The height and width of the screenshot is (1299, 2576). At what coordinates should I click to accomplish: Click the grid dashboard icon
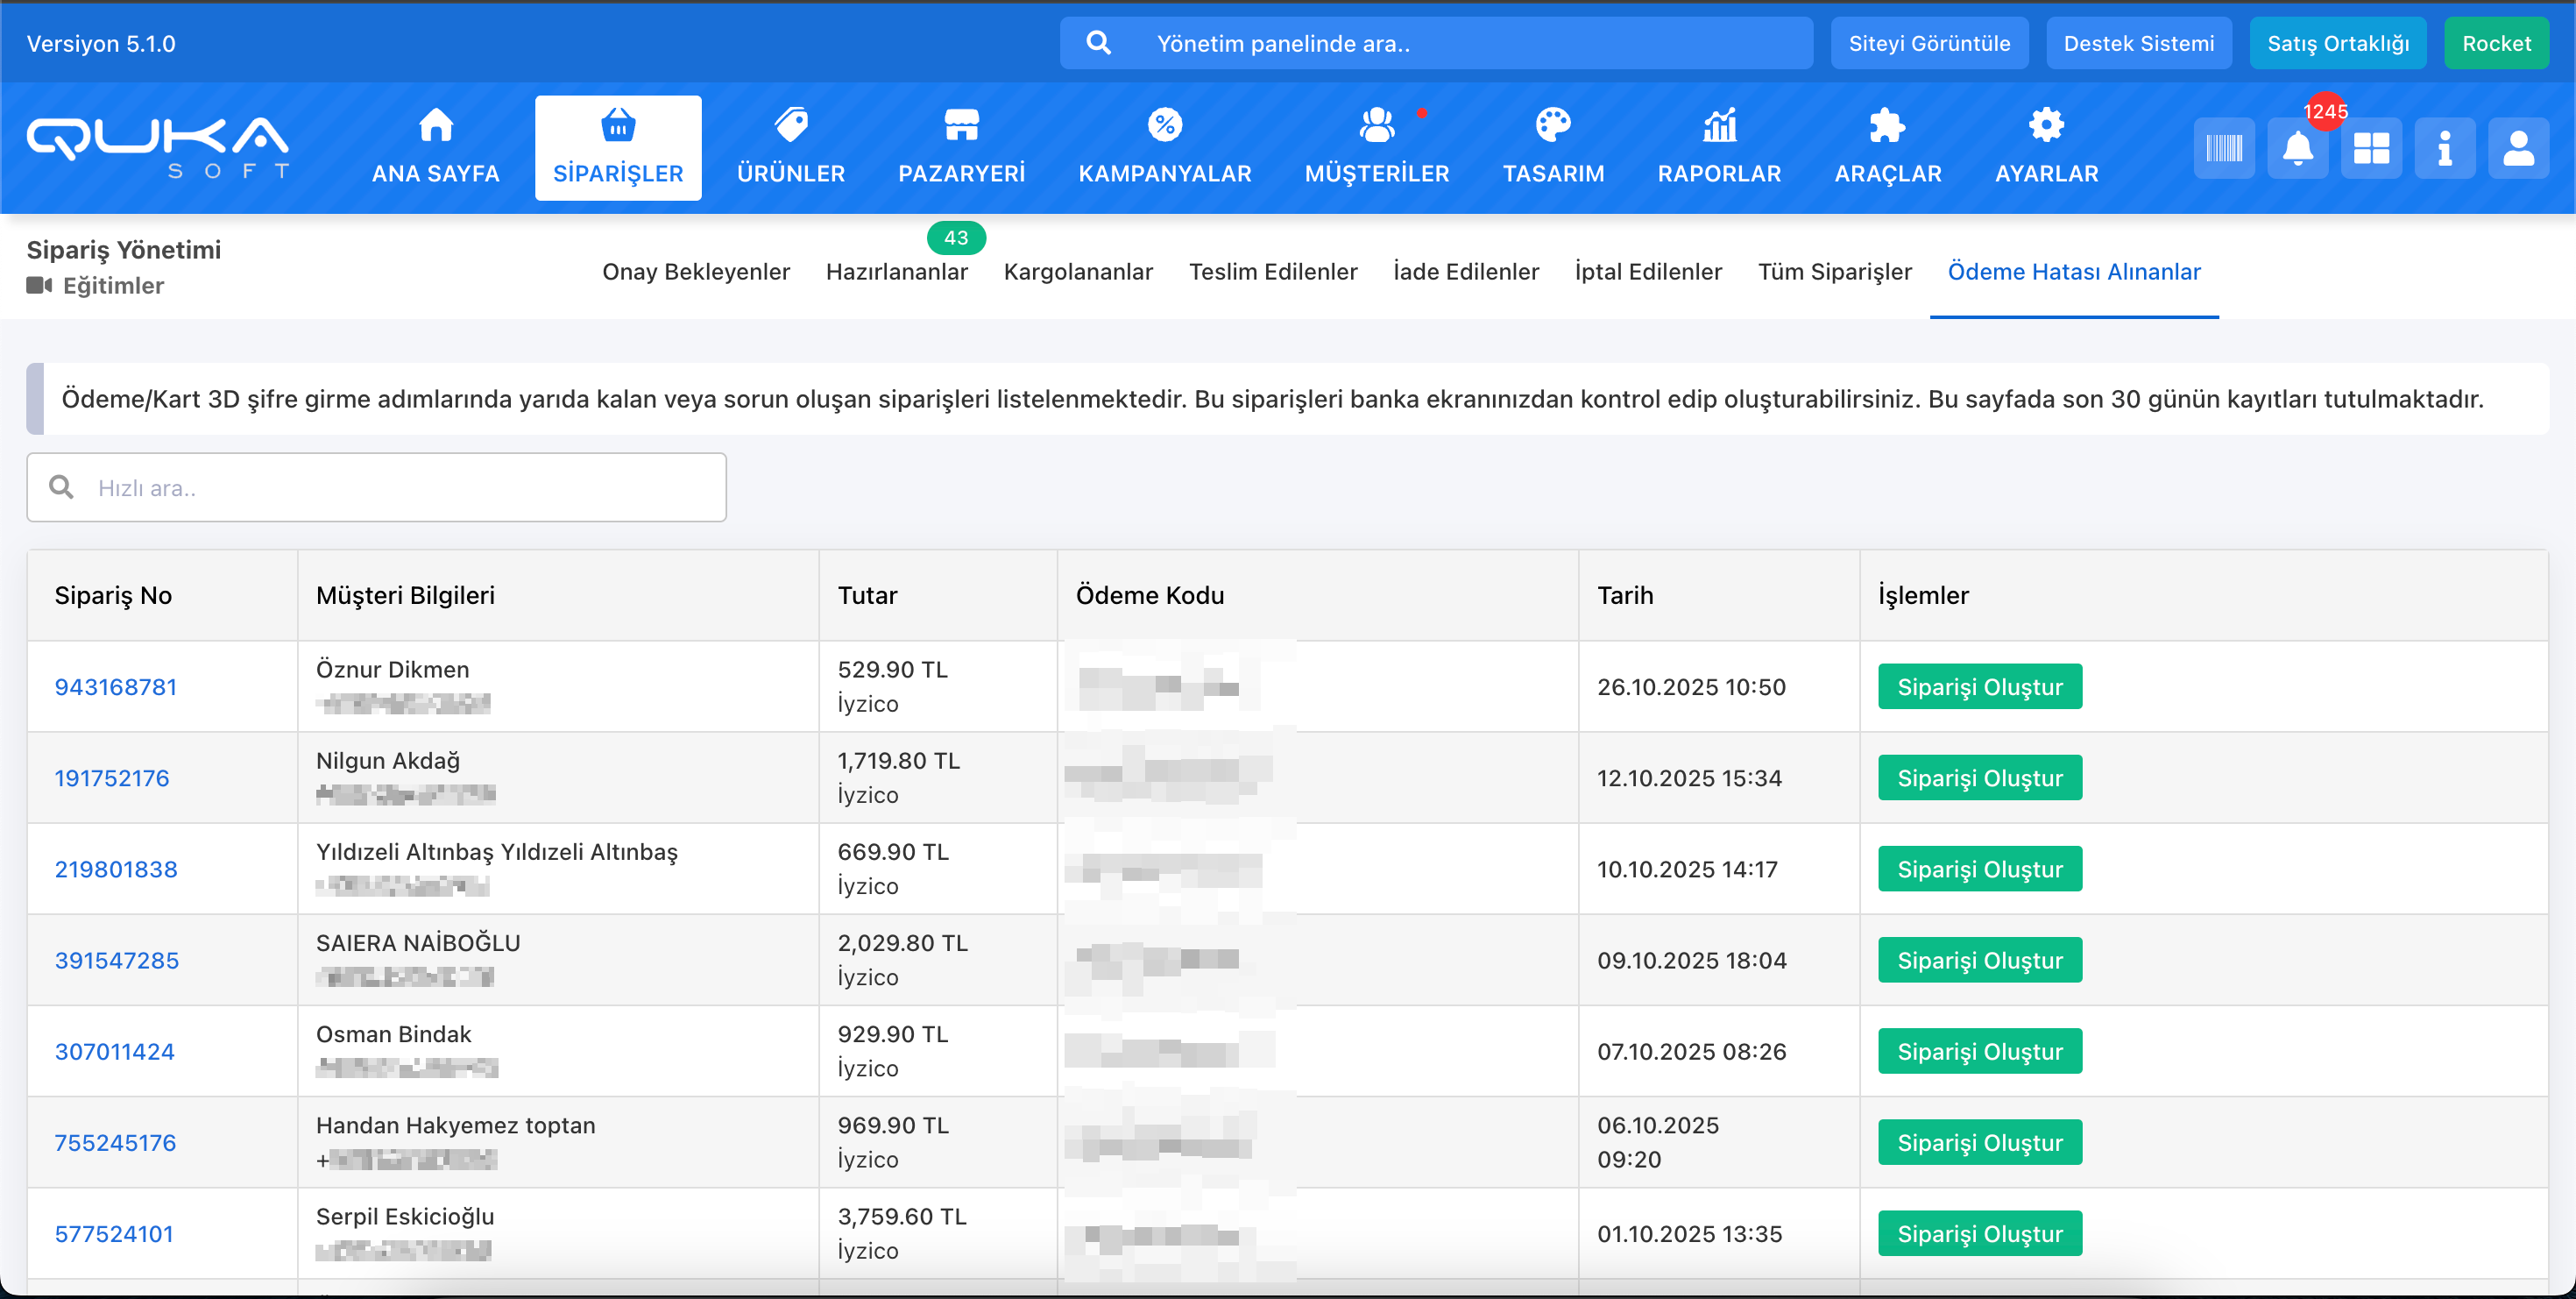click(x=2370, y=149)
